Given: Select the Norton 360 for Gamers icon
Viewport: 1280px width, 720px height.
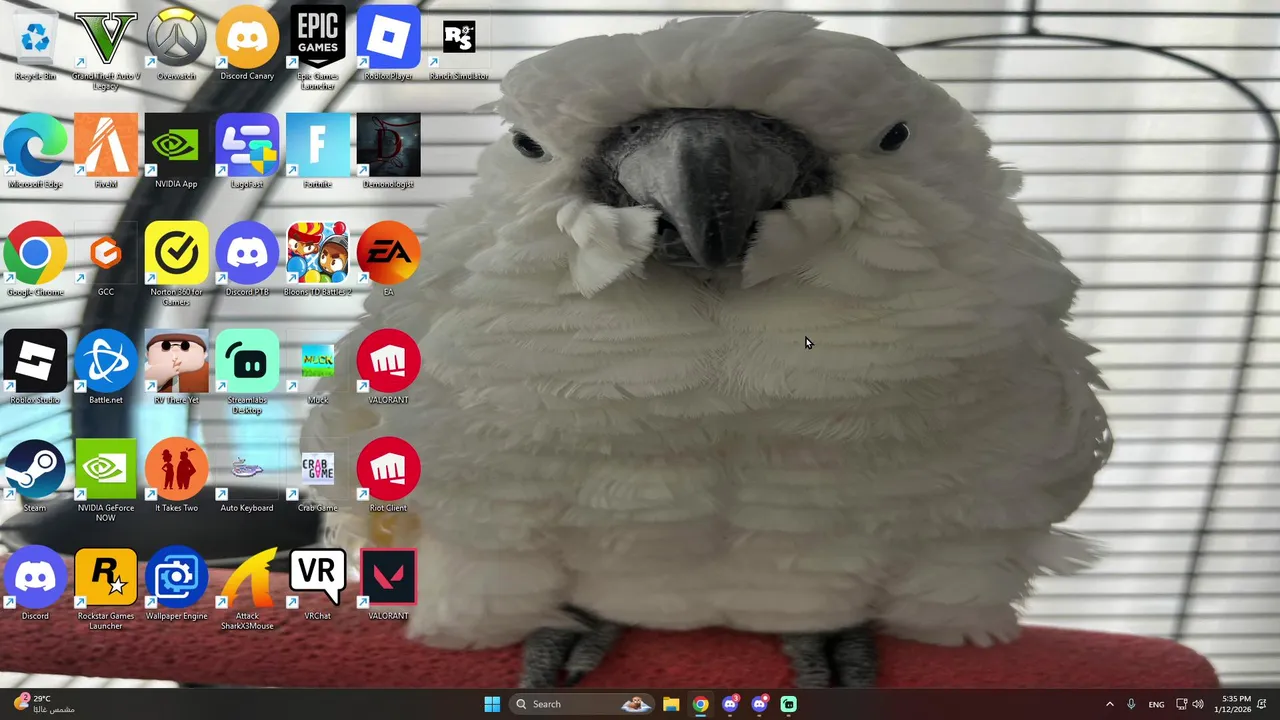Looking at the screenshot, I should tap(177, 264).
